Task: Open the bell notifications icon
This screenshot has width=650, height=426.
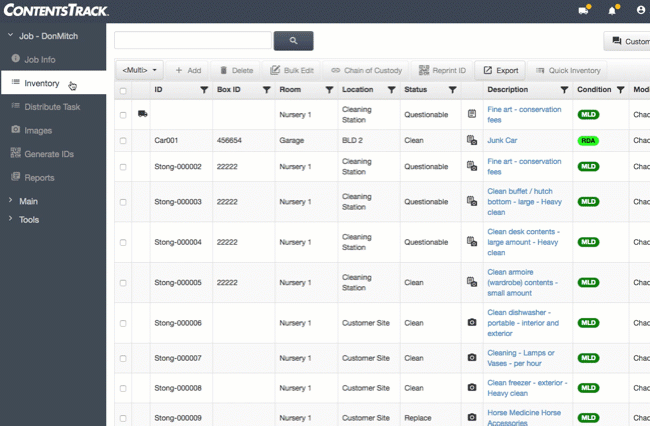Action: click(612, 10)
